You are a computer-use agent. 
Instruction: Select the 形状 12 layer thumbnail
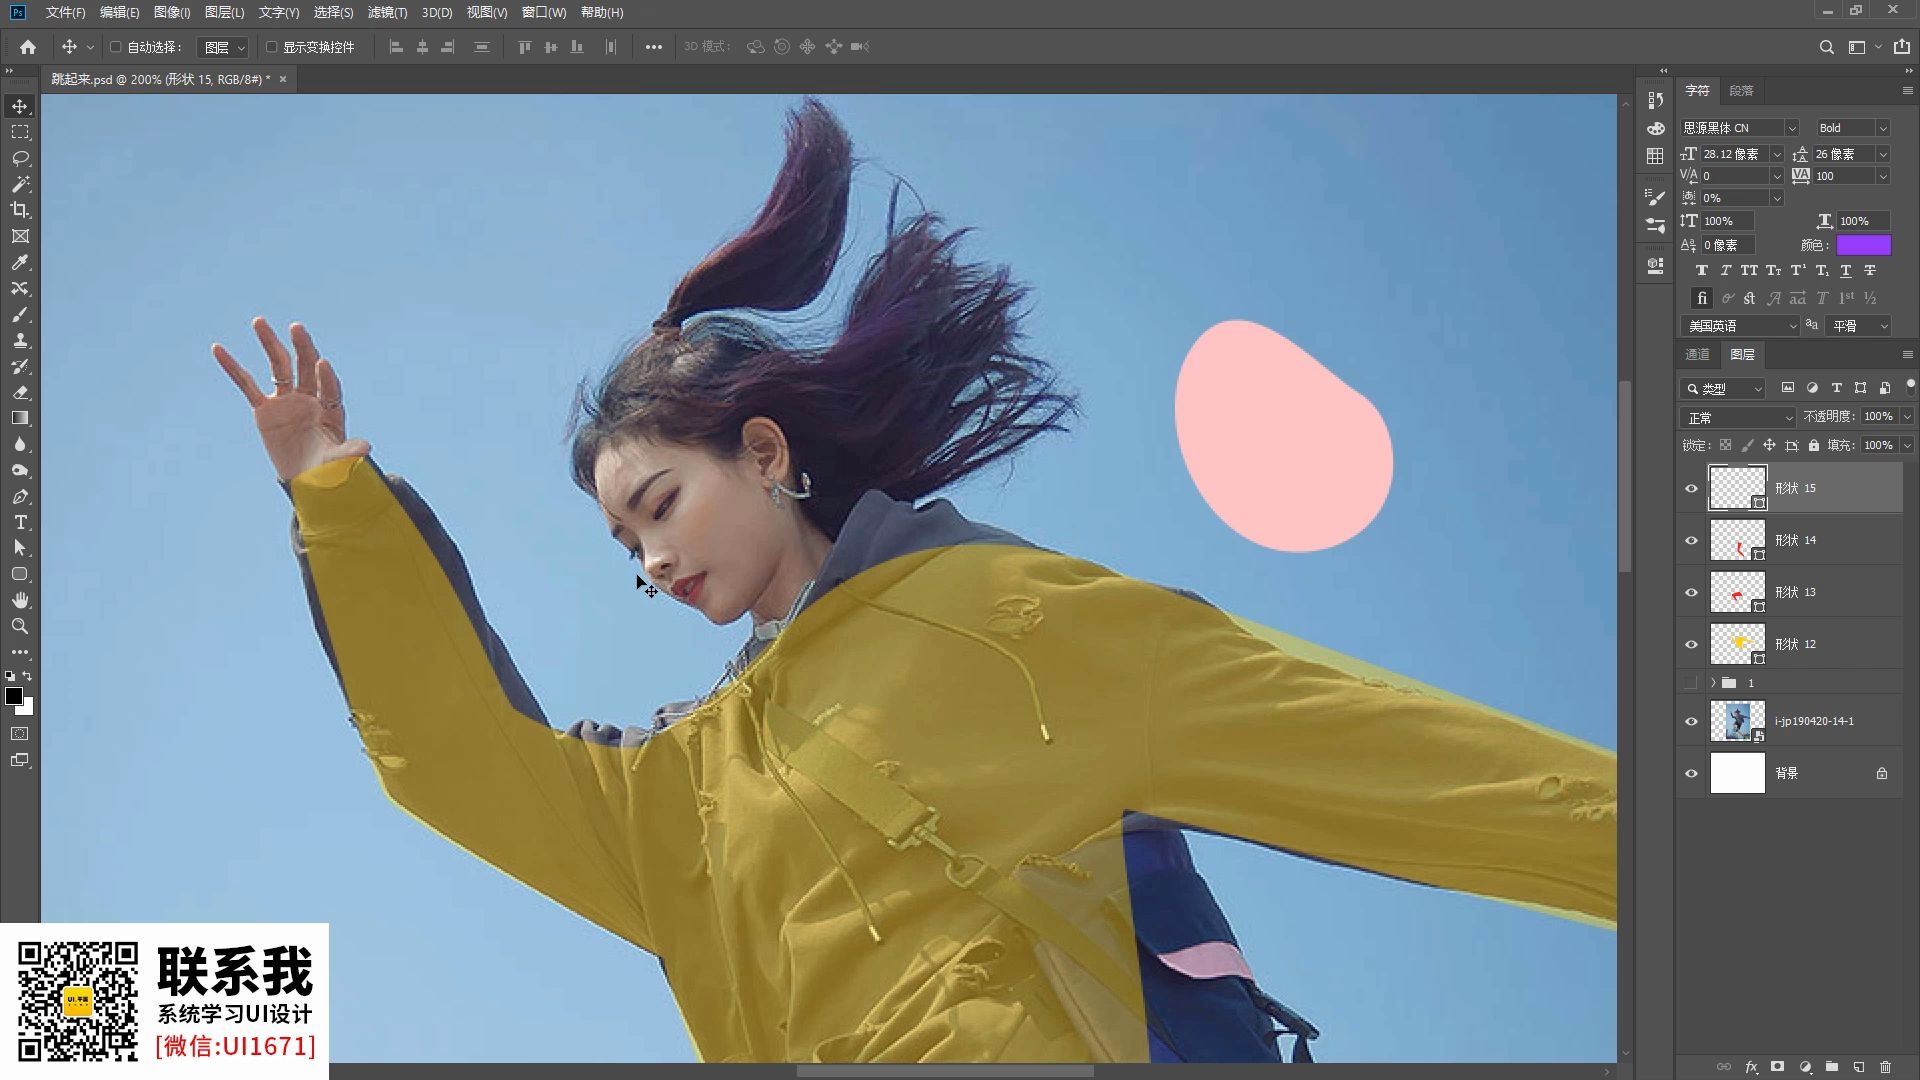point(1737,644)
